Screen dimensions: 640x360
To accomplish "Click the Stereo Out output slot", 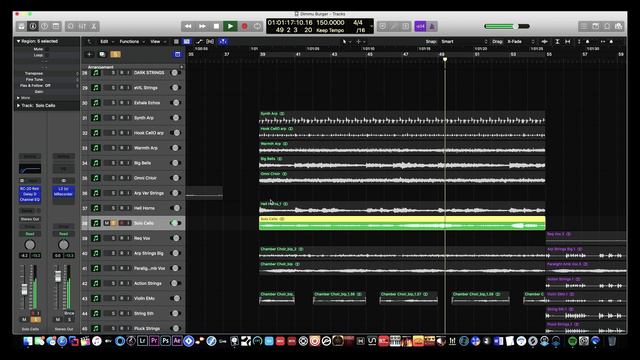I will [30, 219].
